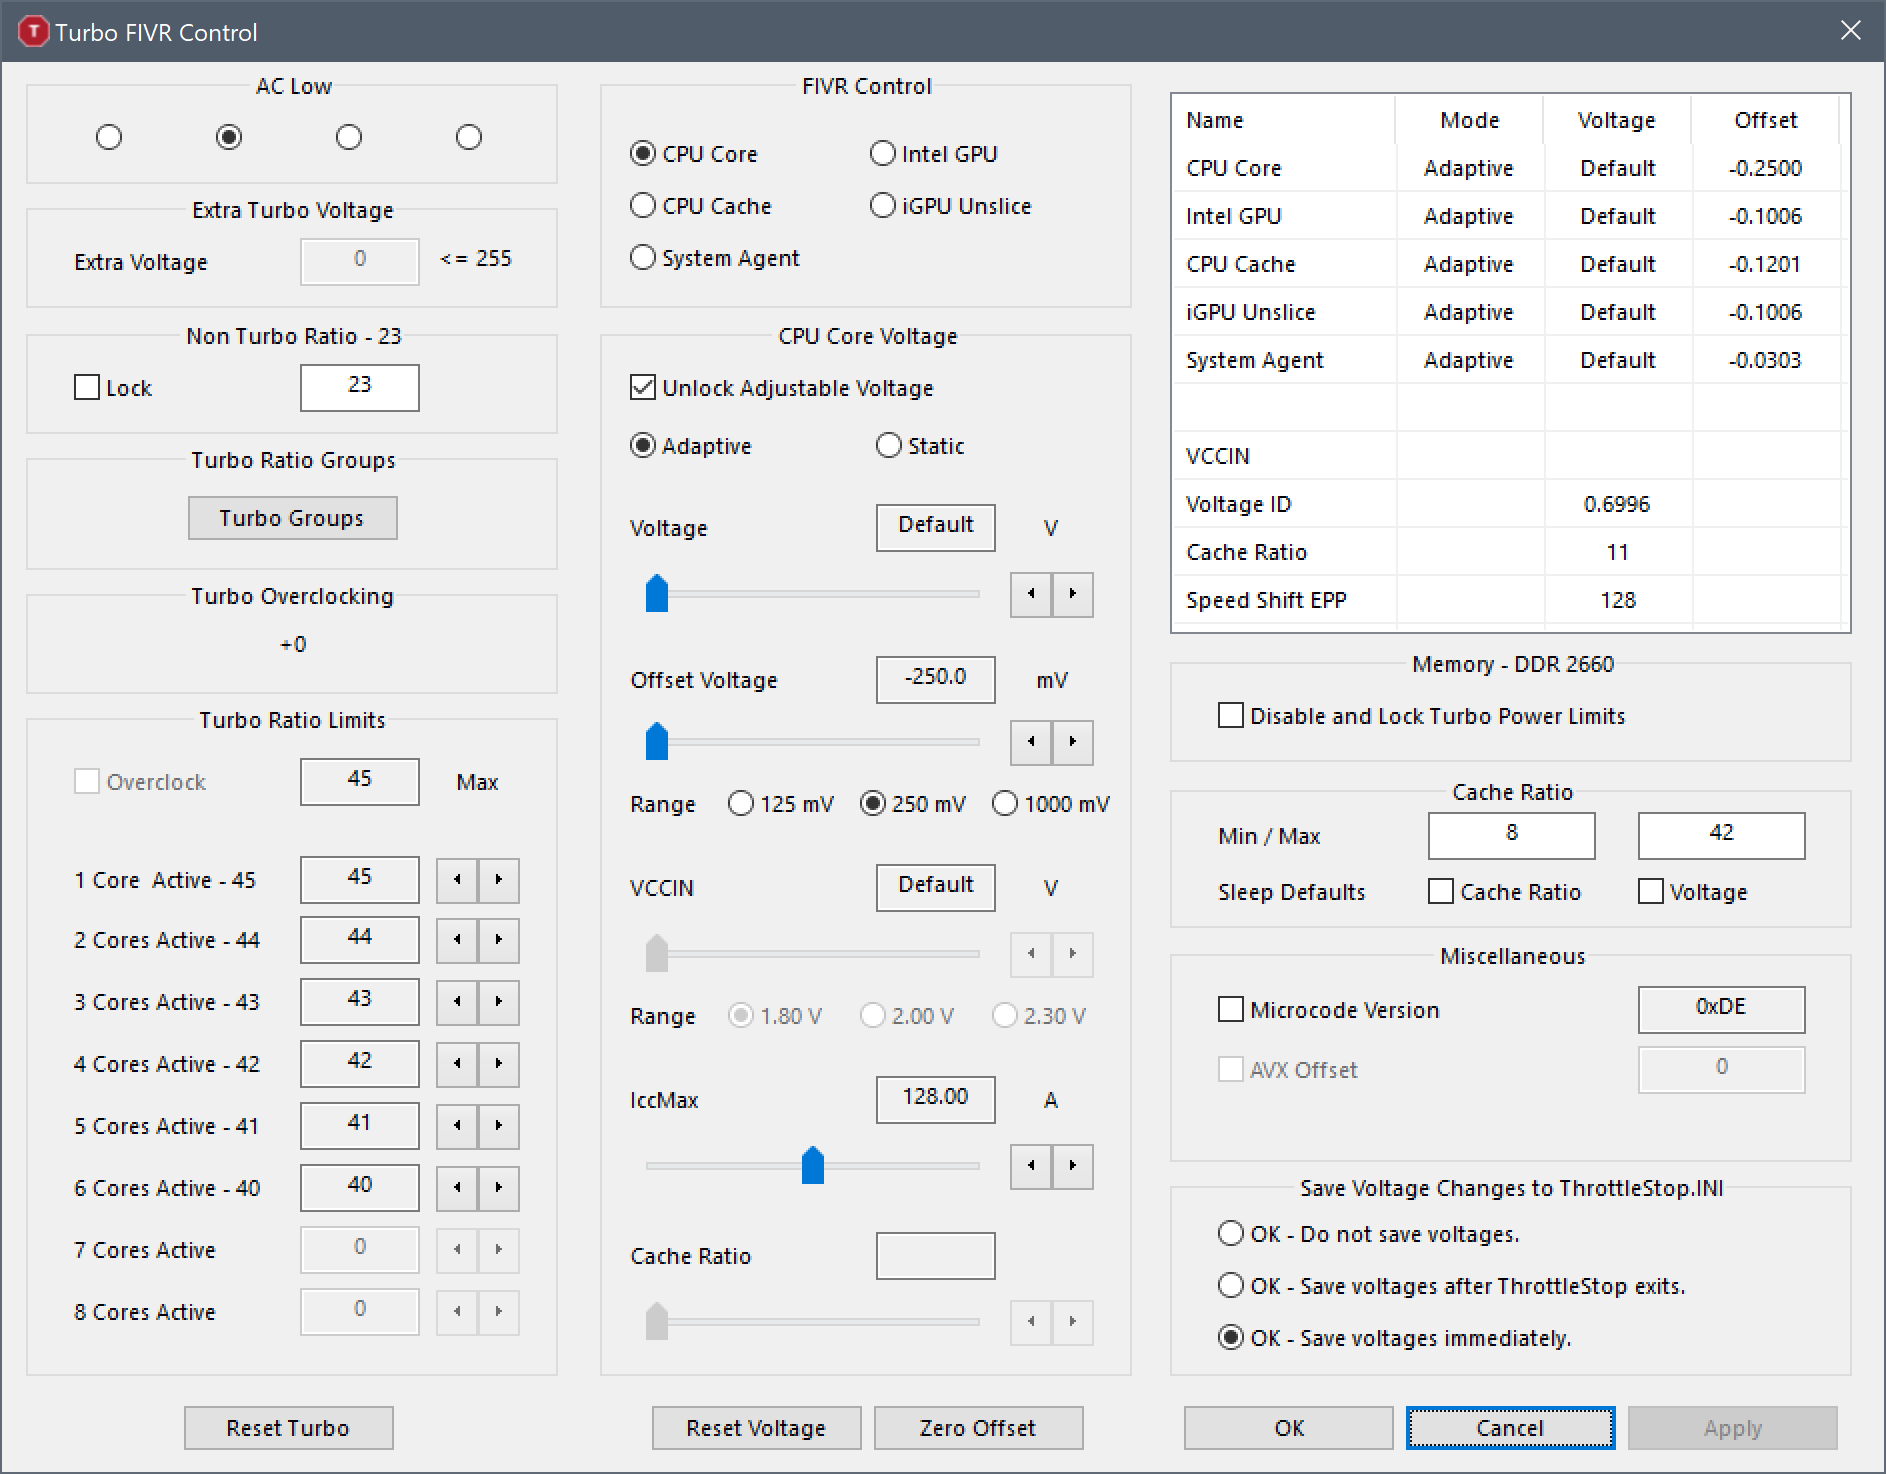Click the Offset Voltage right arrow button

(x=1073, y=742)
